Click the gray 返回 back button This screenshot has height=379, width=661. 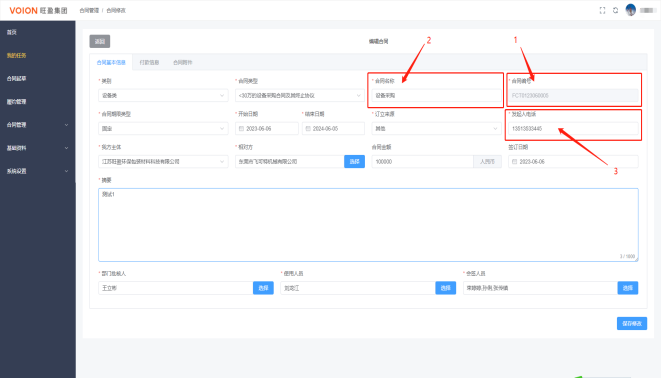coord(100,41)
